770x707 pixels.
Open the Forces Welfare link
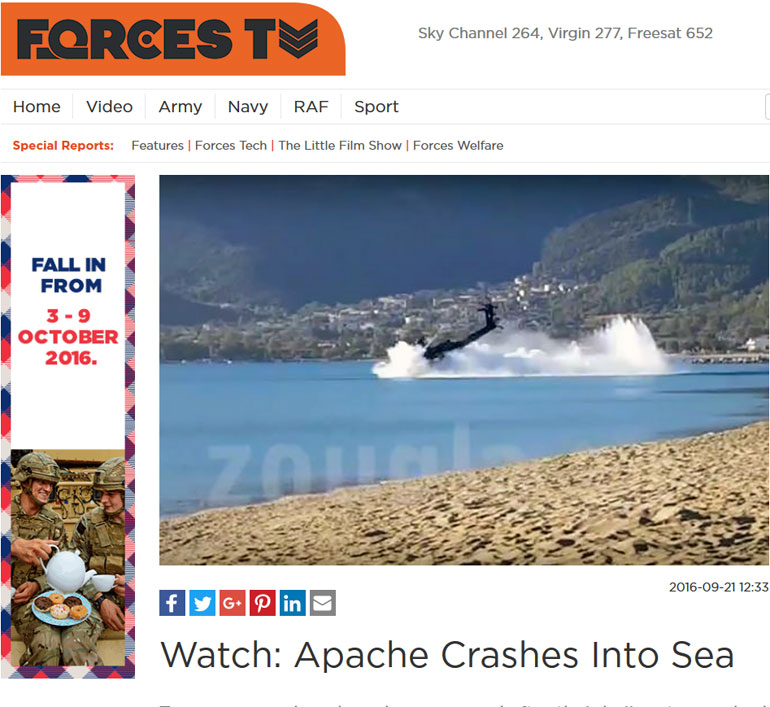click(x=458, y=145)
